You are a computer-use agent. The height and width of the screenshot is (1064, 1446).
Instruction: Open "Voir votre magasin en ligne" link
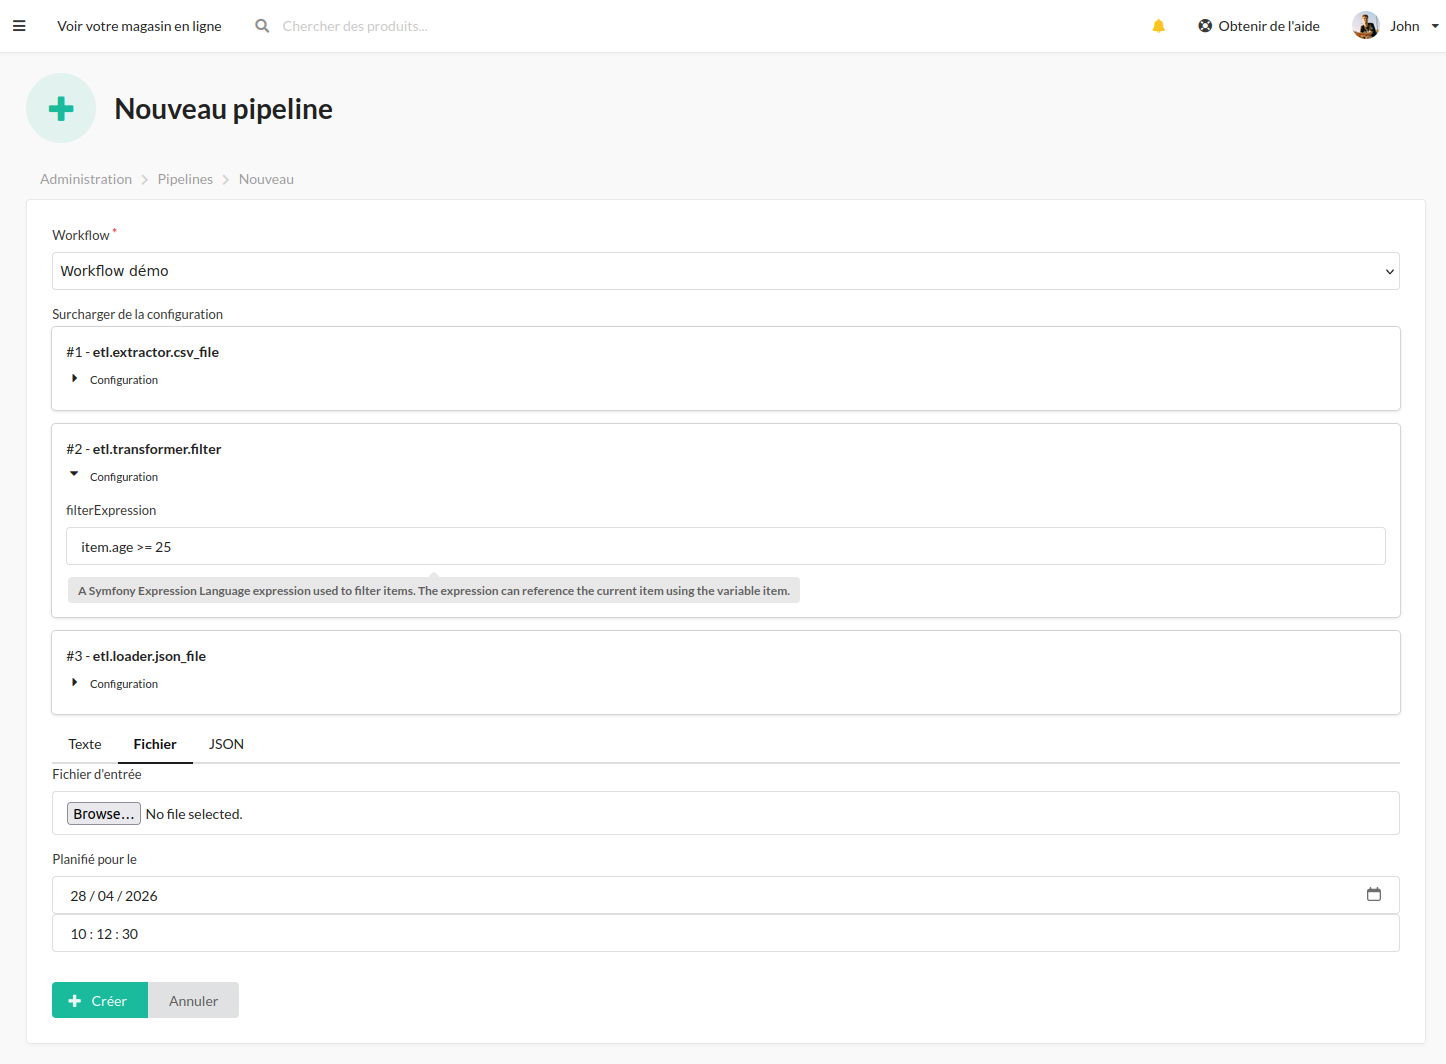coord(139,25)
